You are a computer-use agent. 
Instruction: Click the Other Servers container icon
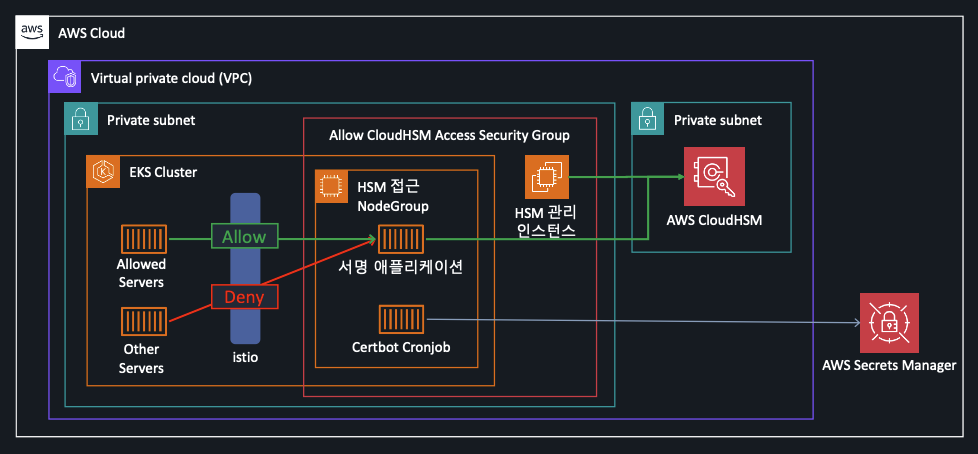tap(143, 322)
